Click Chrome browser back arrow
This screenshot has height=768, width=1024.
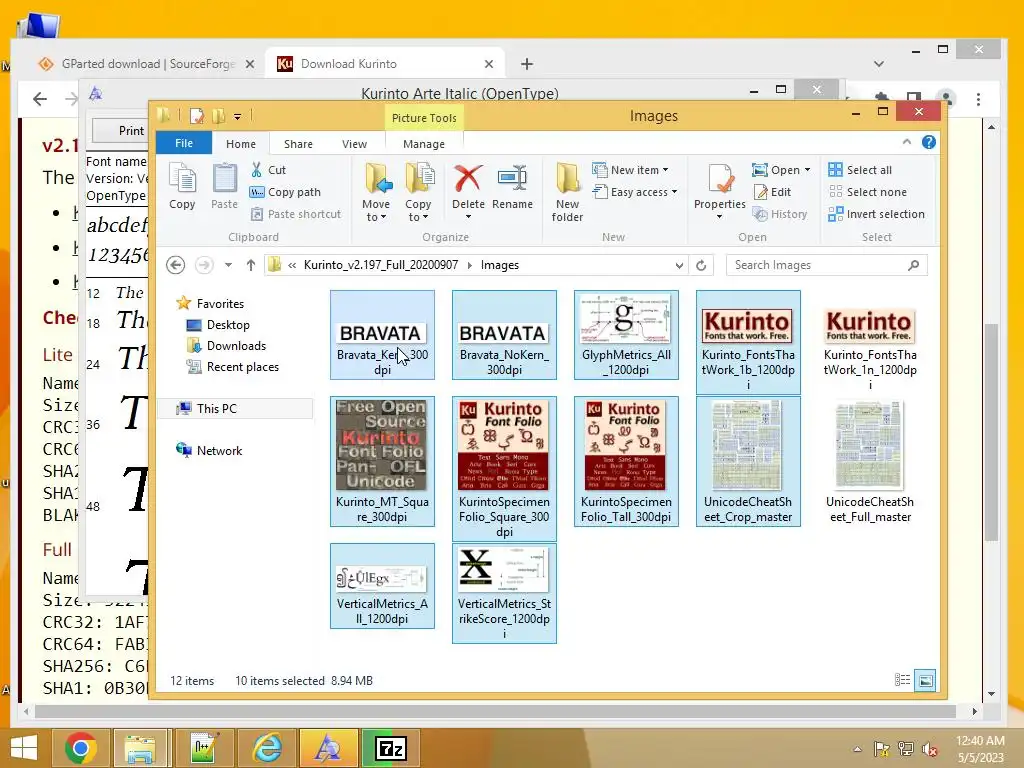click(x=40, y=99)
